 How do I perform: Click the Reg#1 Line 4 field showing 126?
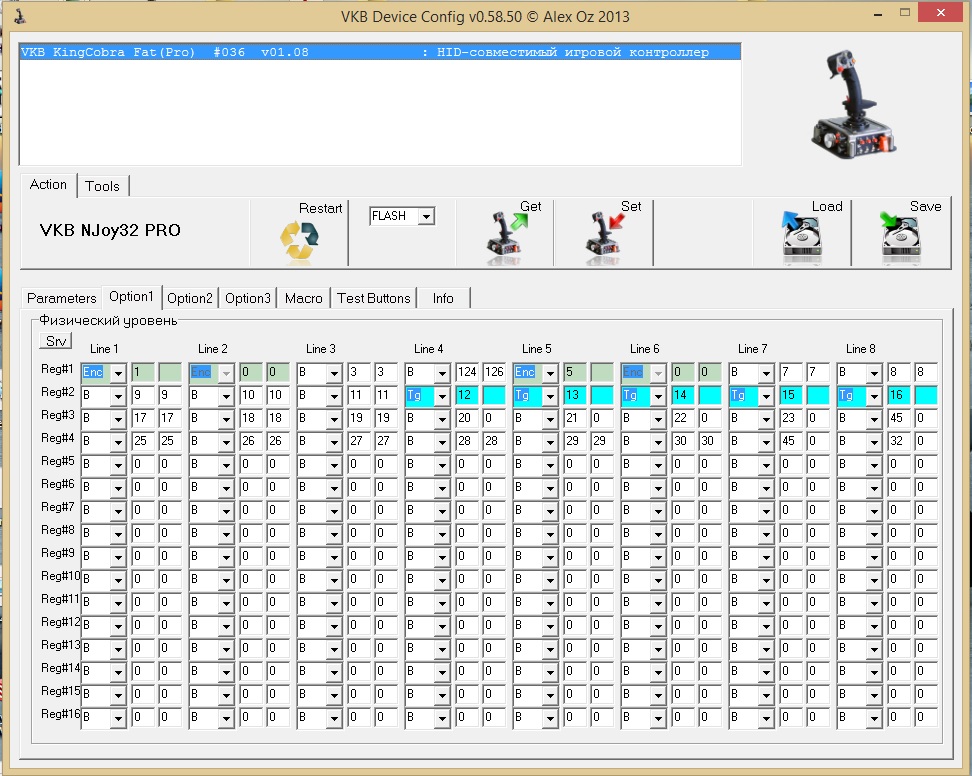[494, 372]
